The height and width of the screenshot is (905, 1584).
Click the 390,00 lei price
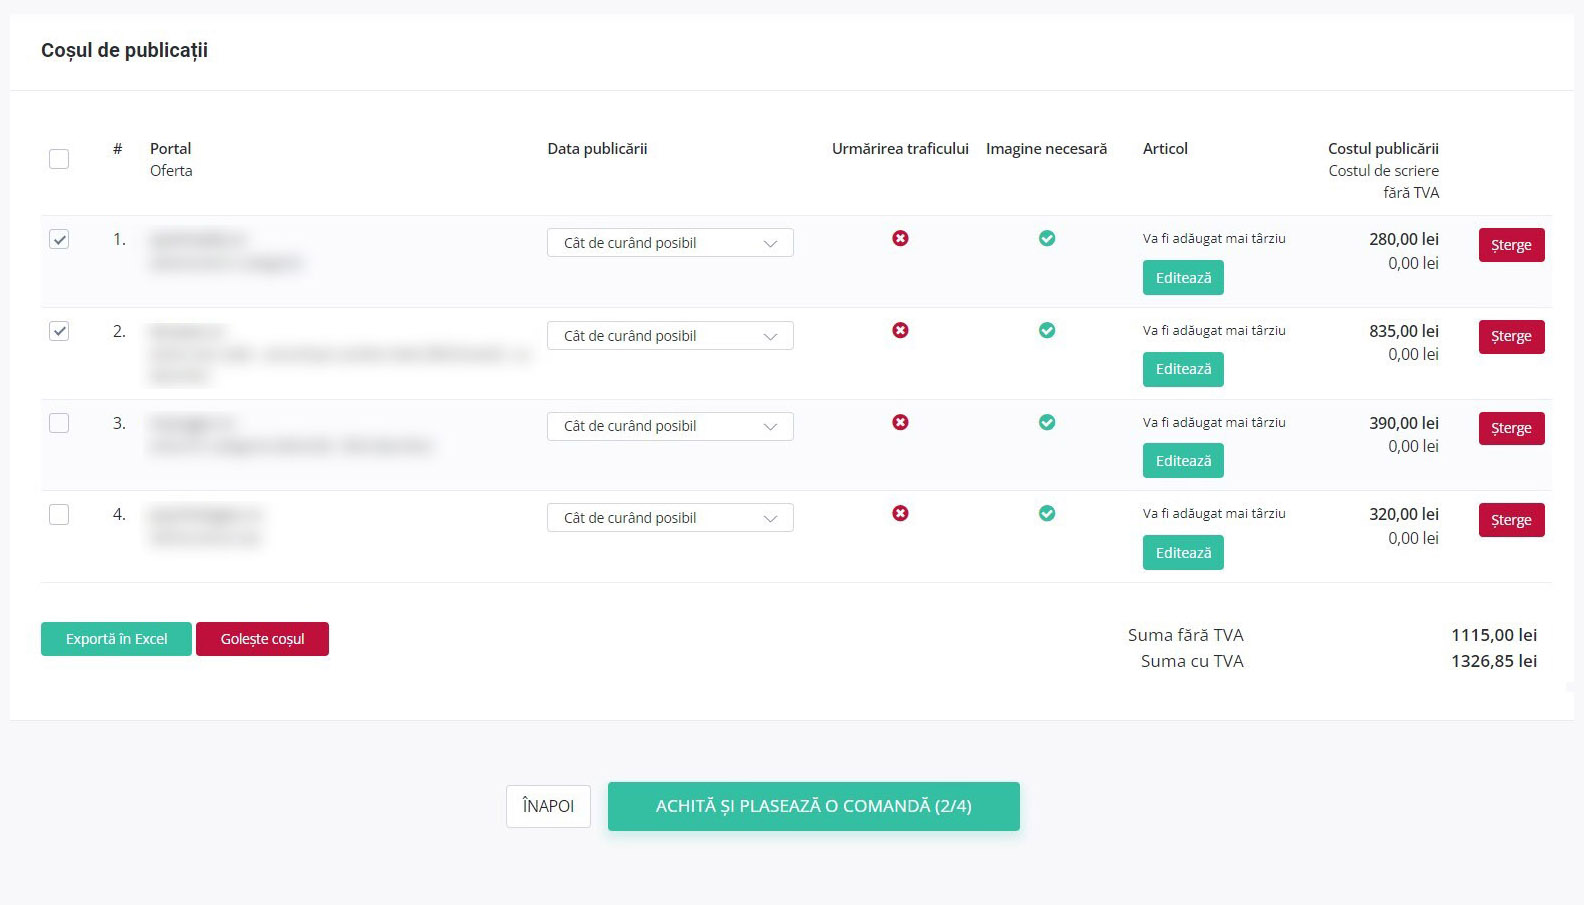[1404, 423]
